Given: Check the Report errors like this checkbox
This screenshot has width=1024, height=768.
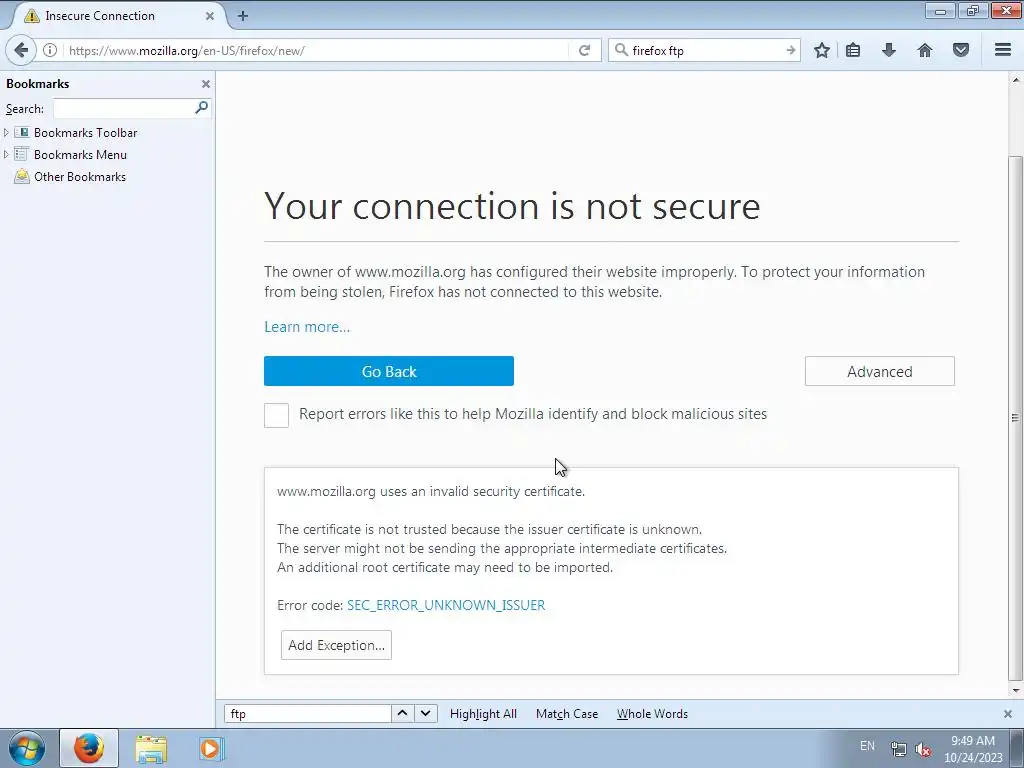Looking at the screenshot, I should (x=276, y=415).
